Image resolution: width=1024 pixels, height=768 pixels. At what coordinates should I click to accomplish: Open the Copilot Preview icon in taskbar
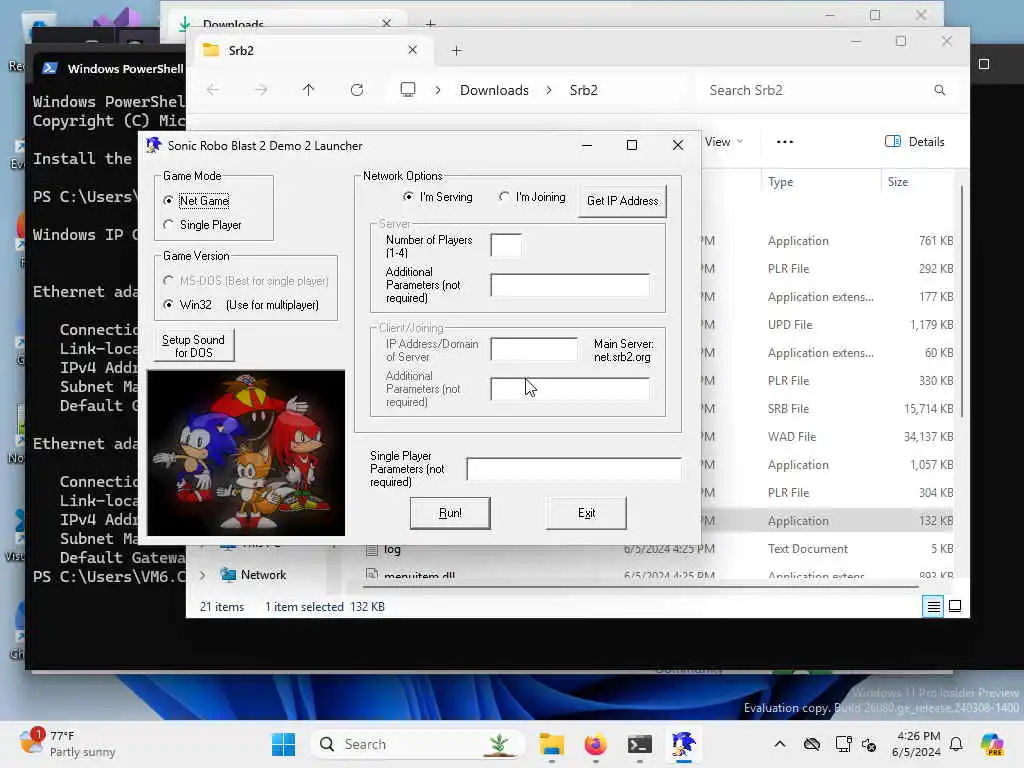(992, 744)
